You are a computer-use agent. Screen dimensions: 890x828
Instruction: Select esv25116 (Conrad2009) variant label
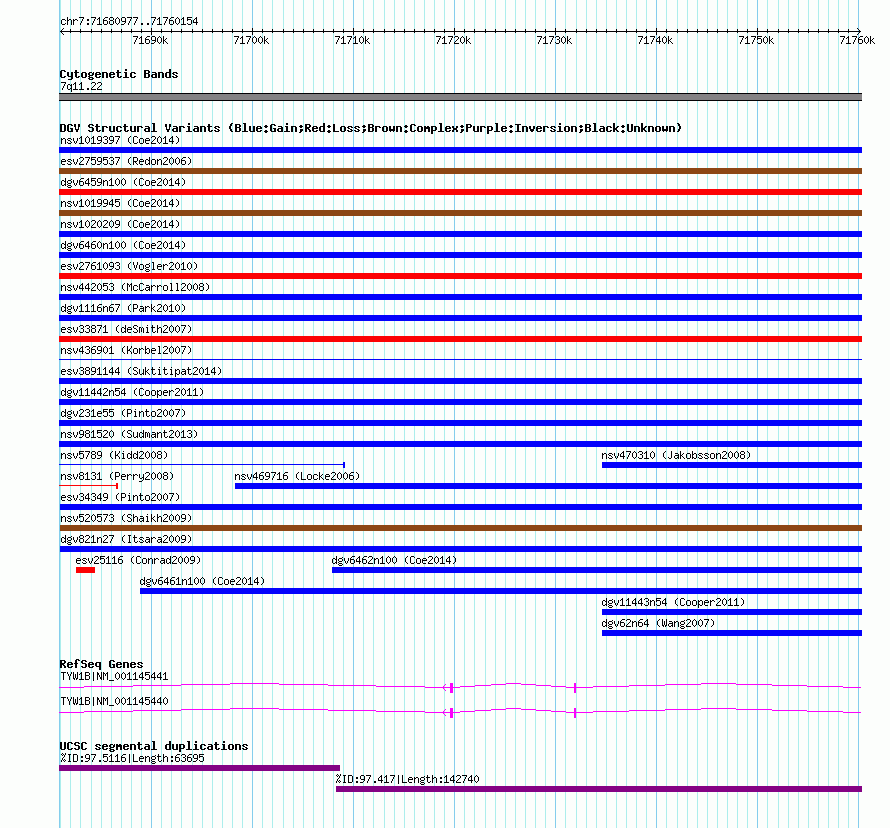coord(138,560)
